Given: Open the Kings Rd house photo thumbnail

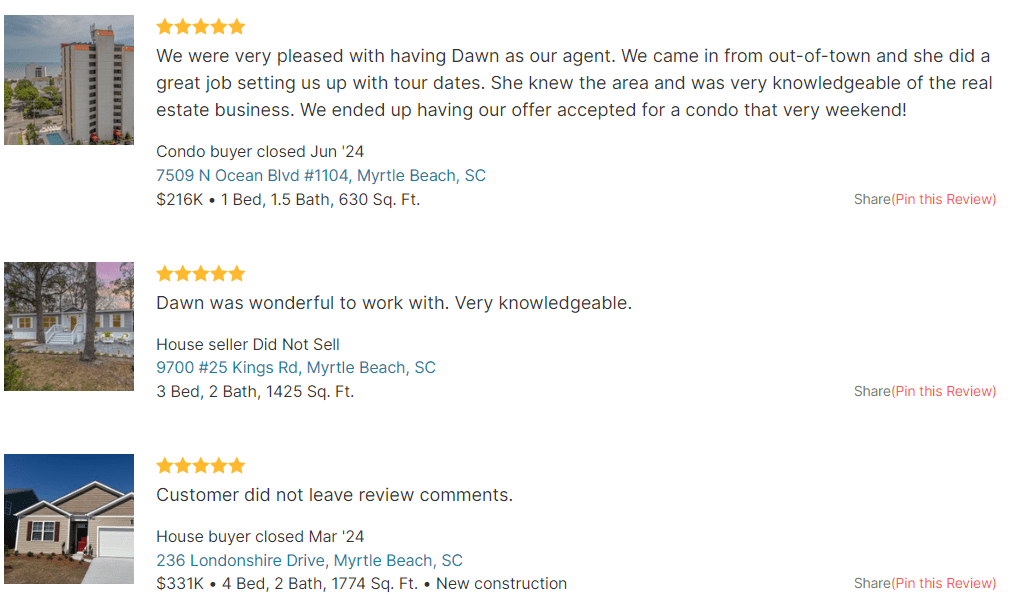Looking at the screenshot, I should point(69,326).
